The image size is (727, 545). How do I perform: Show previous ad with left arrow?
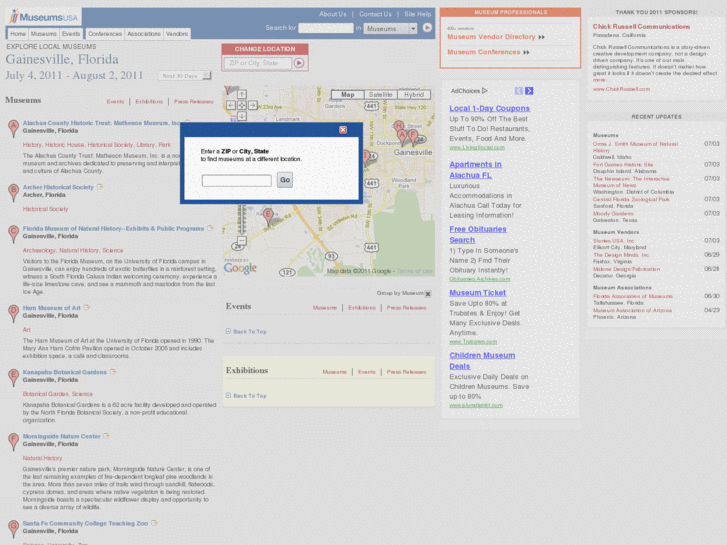(x=519, y=91)
